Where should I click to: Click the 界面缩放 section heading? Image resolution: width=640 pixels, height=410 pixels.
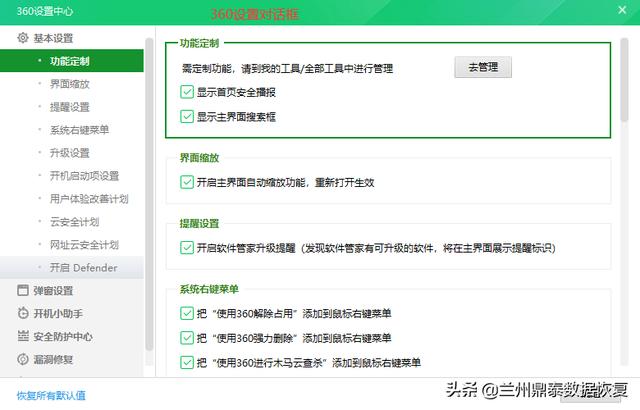200,157
